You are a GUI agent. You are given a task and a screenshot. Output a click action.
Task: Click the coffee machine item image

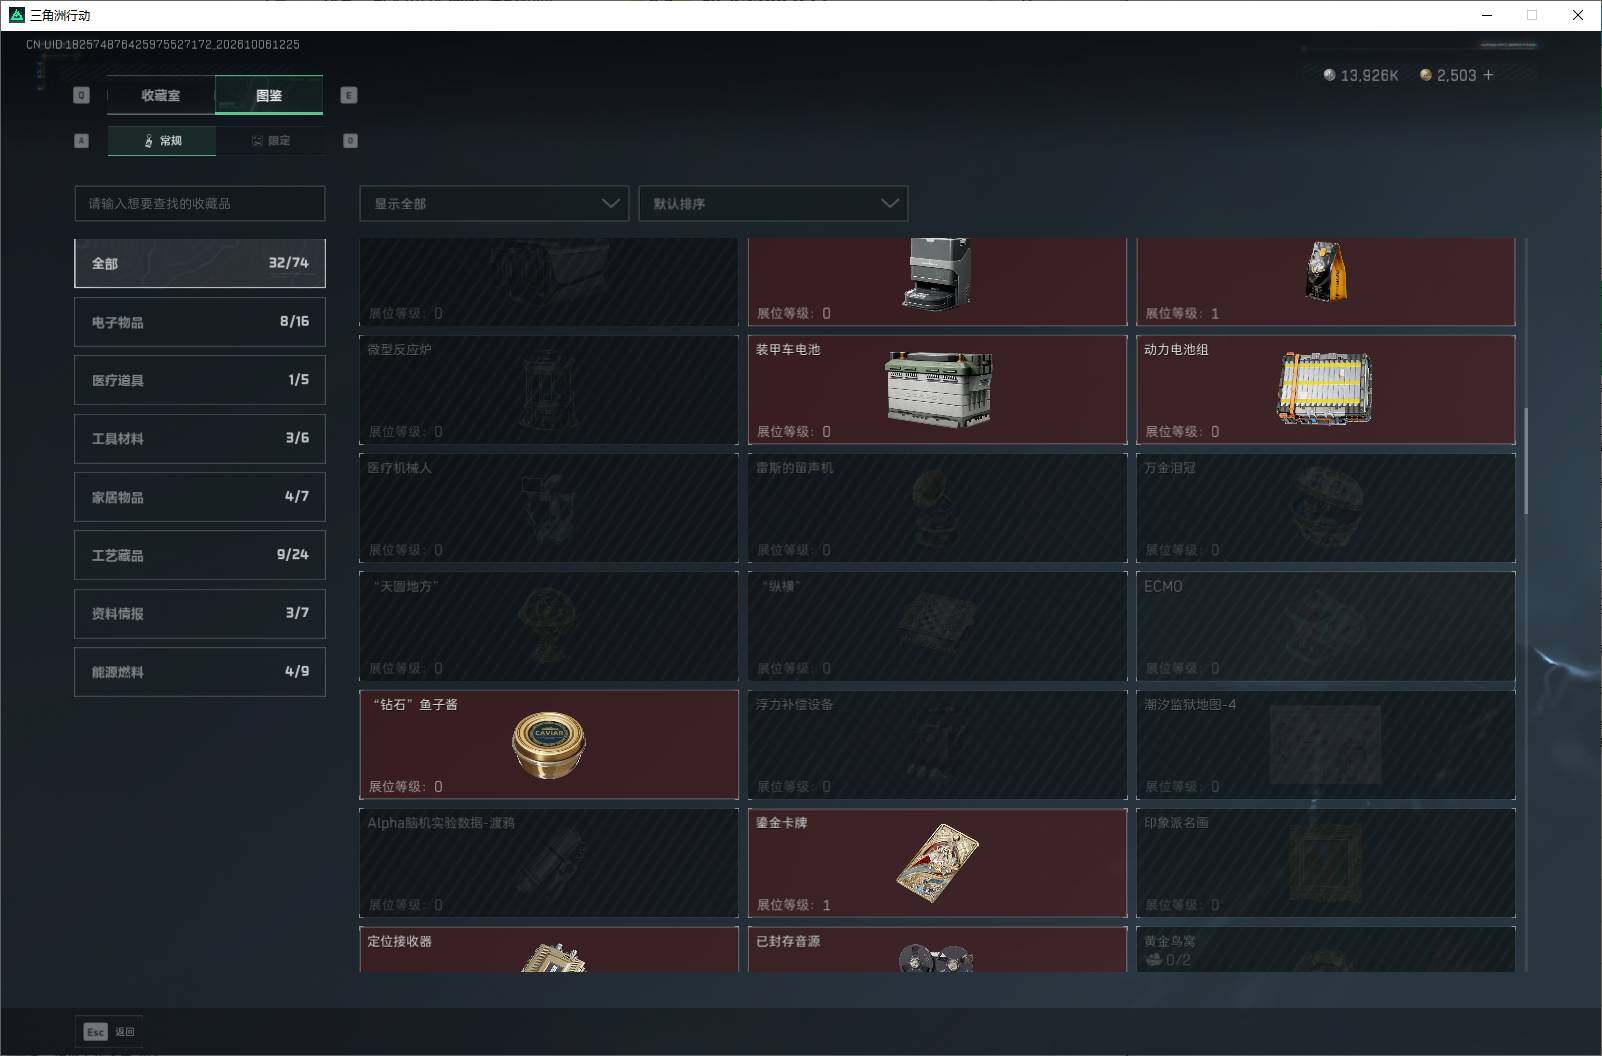coord(937,274)
